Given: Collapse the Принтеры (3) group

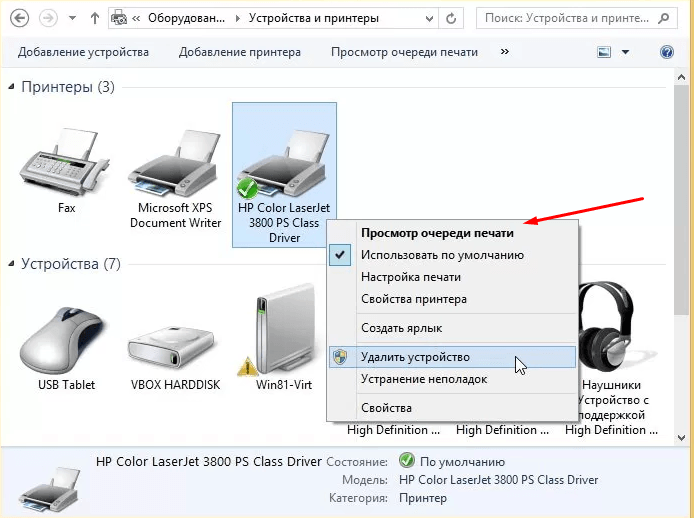Looking at the screenshot, I should point(12,87).
